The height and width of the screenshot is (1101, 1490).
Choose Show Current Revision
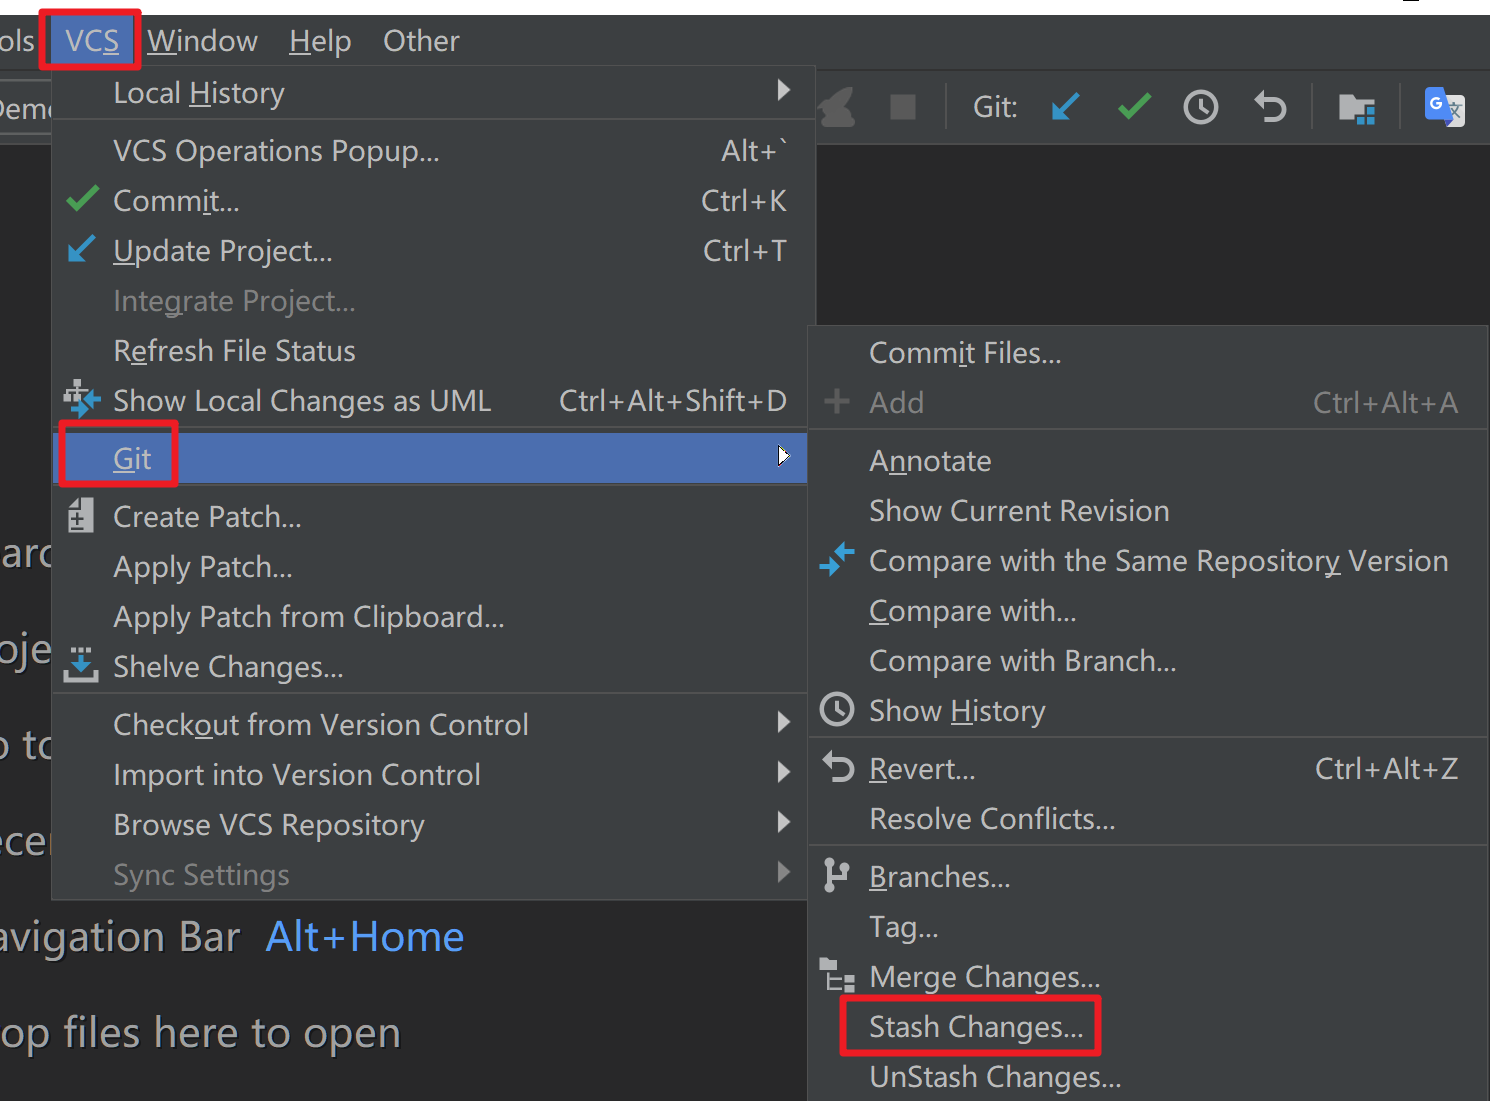coord(1148,511)
